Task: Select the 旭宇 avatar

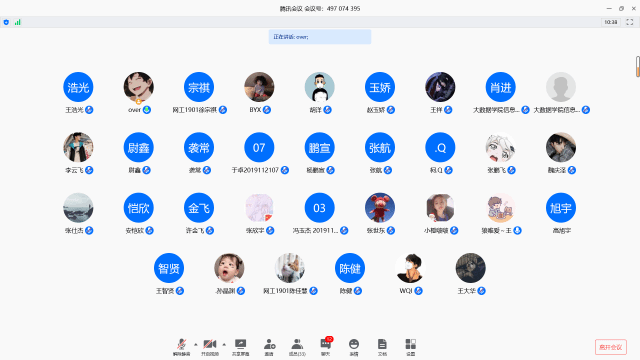Action: [x=561, y=208]
